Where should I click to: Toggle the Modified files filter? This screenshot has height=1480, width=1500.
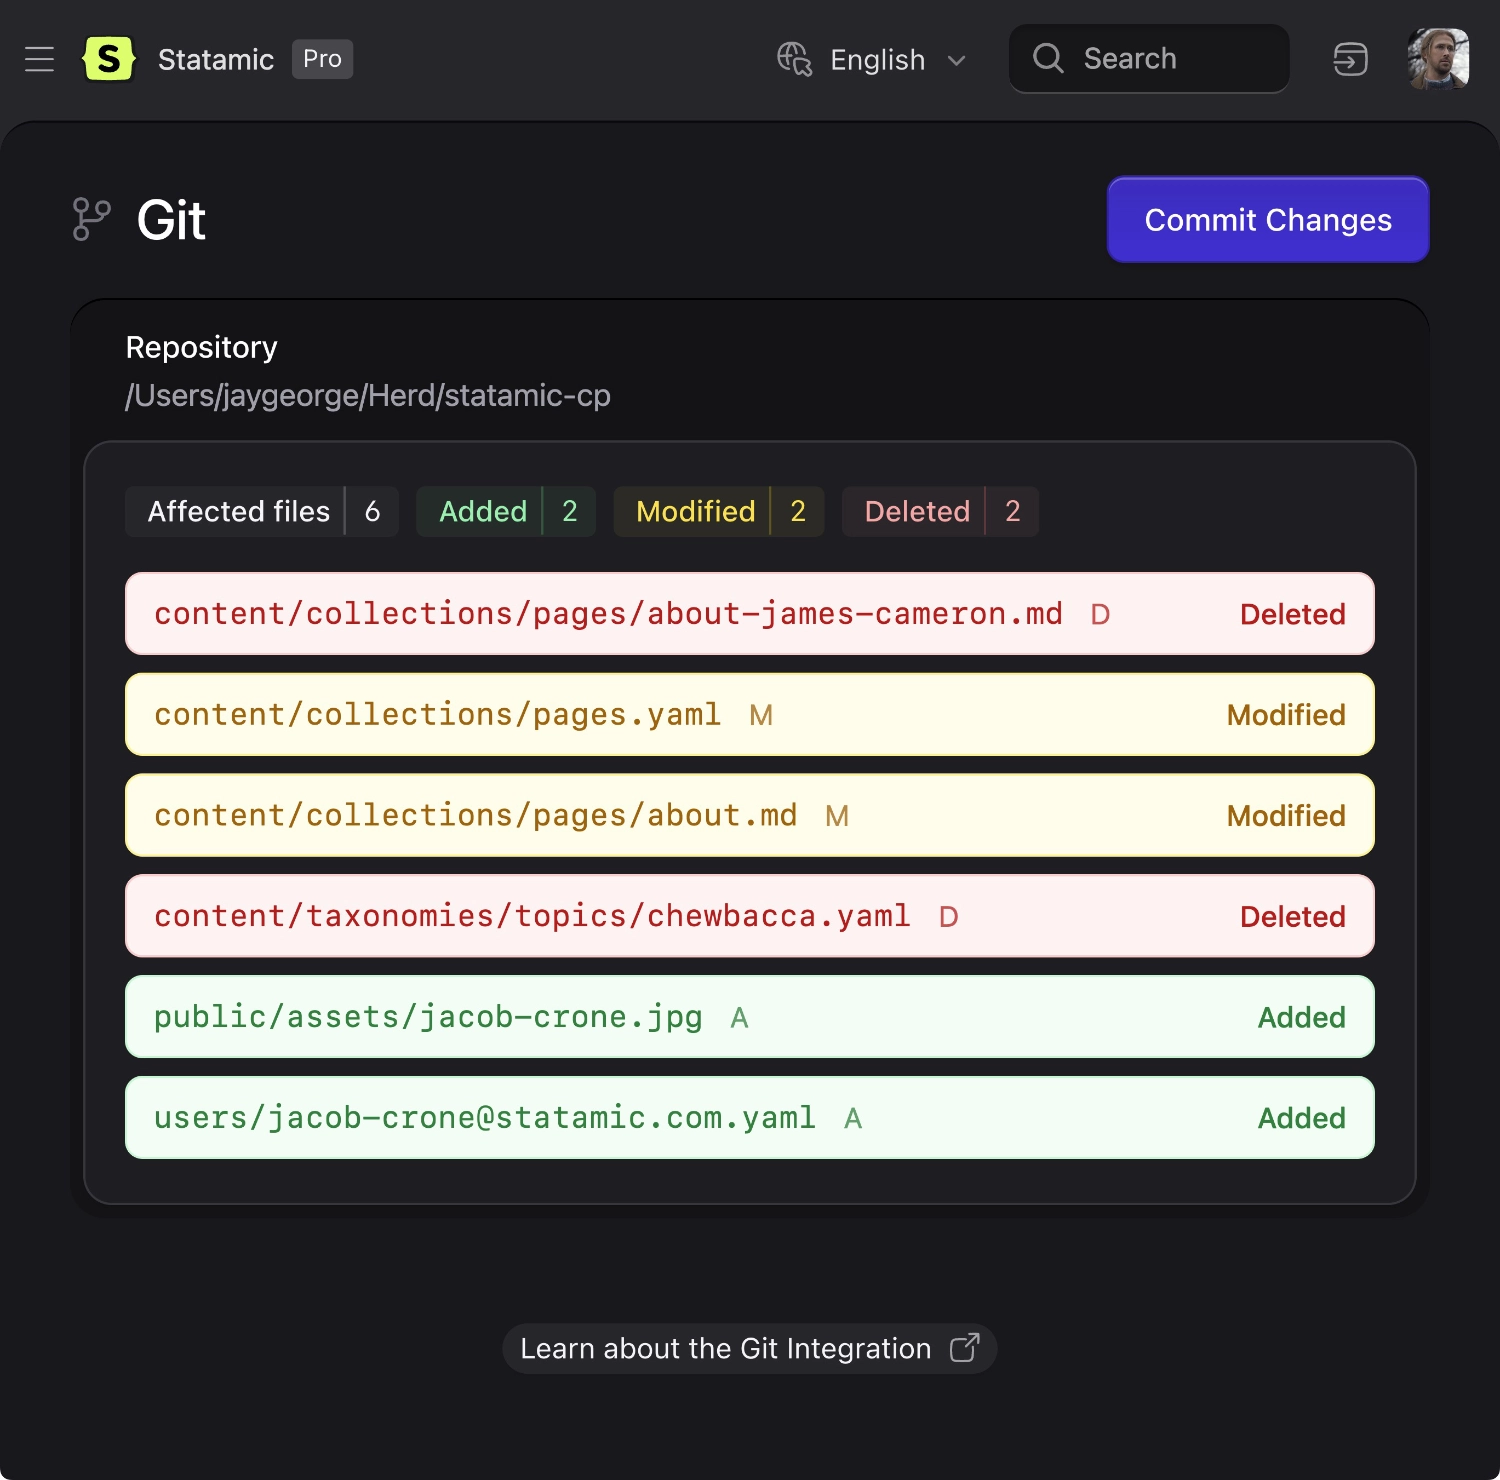tap(718, 511)
